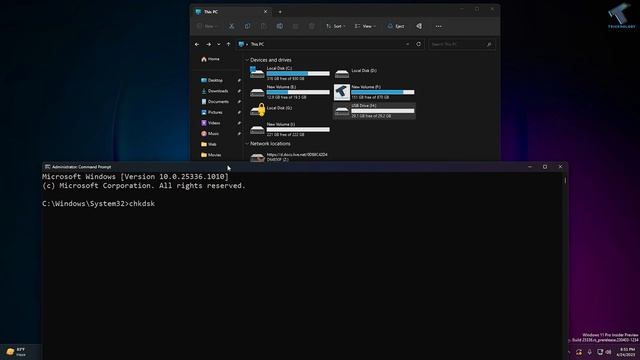The width and height of the screenshot is (640, 360).
Task: Open the View dropdown menu
Action: coord(365,26)
